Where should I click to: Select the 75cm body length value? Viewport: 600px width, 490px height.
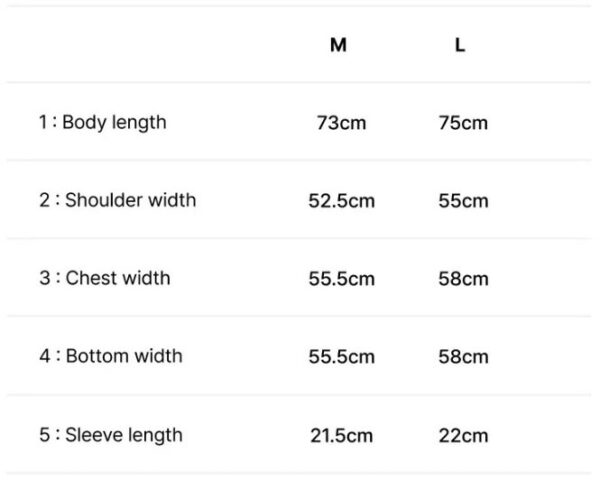(463, 123)
